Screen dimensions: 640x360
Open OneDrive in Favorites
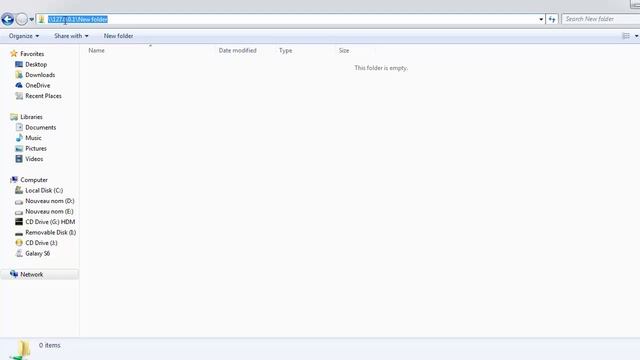pyautogui.click(x=38, y=85)
